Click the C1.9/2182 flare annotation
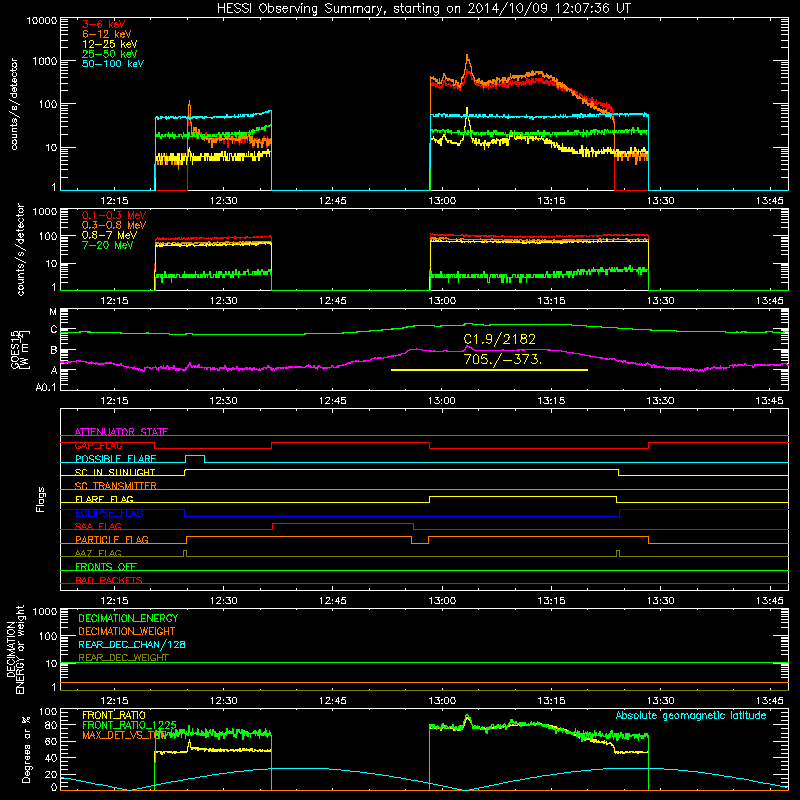The height and width of the screenshot is (800, 800). click(499, 339)
